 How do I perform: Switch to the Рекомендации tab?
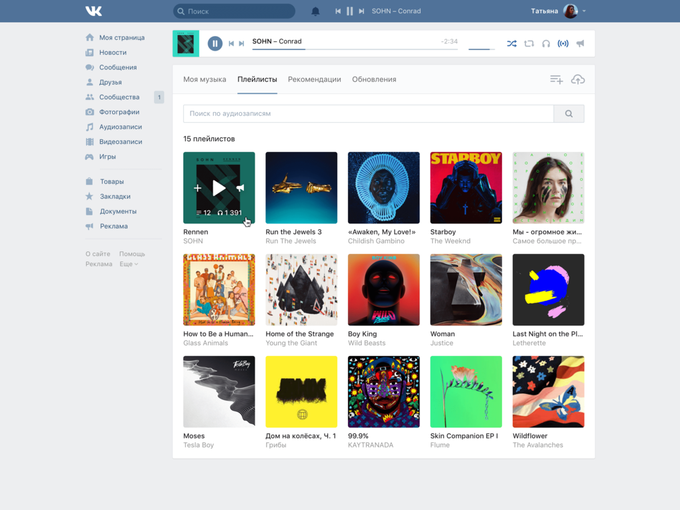click(x=314, y=79)
